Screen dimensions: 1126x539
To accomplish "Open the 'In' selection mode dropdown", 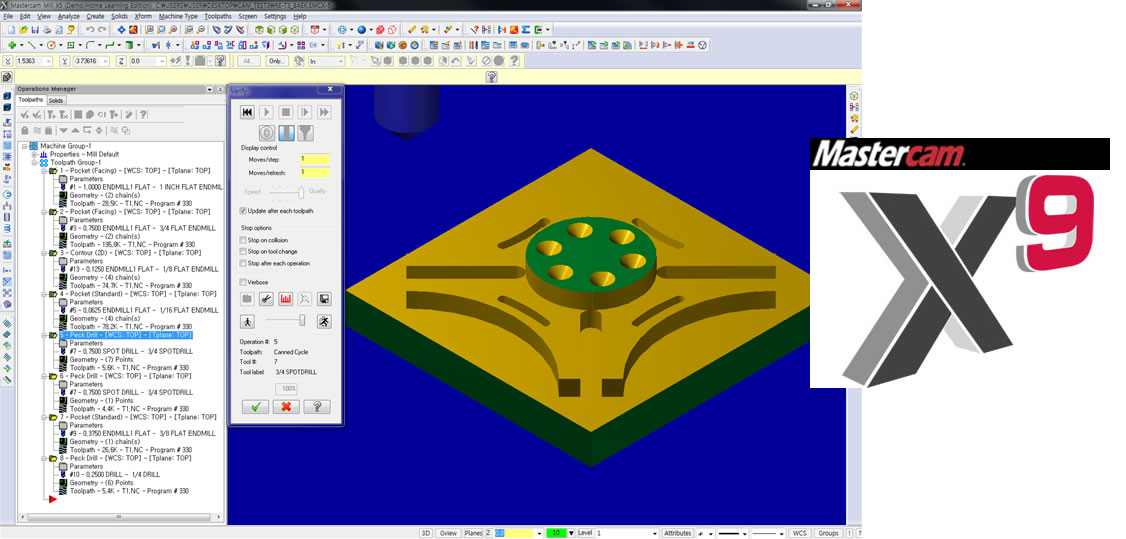I will [341, 62].
